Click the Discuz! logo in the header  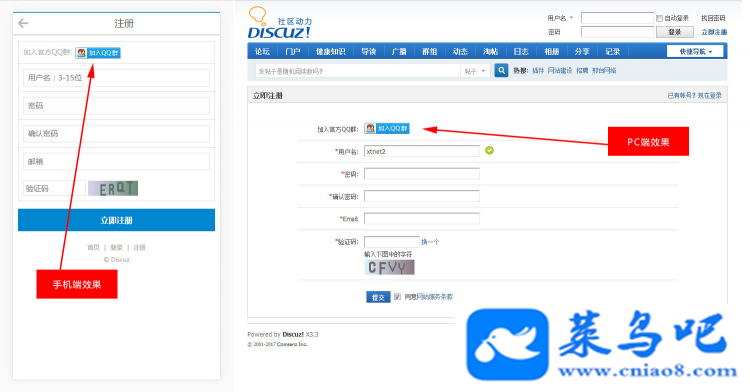click(x=279, y=23)
